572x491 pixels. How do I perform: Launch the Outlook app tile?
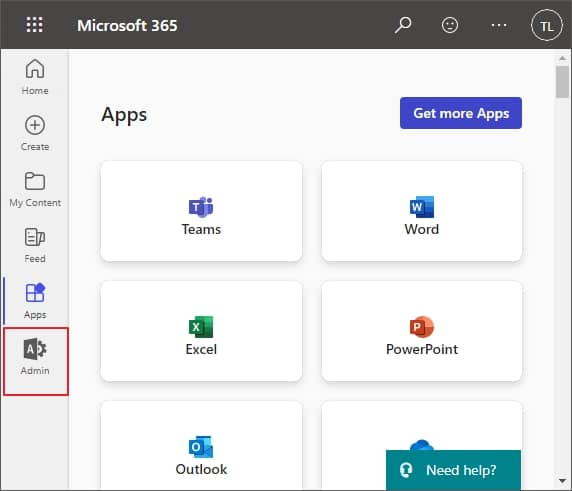point(201,445)
